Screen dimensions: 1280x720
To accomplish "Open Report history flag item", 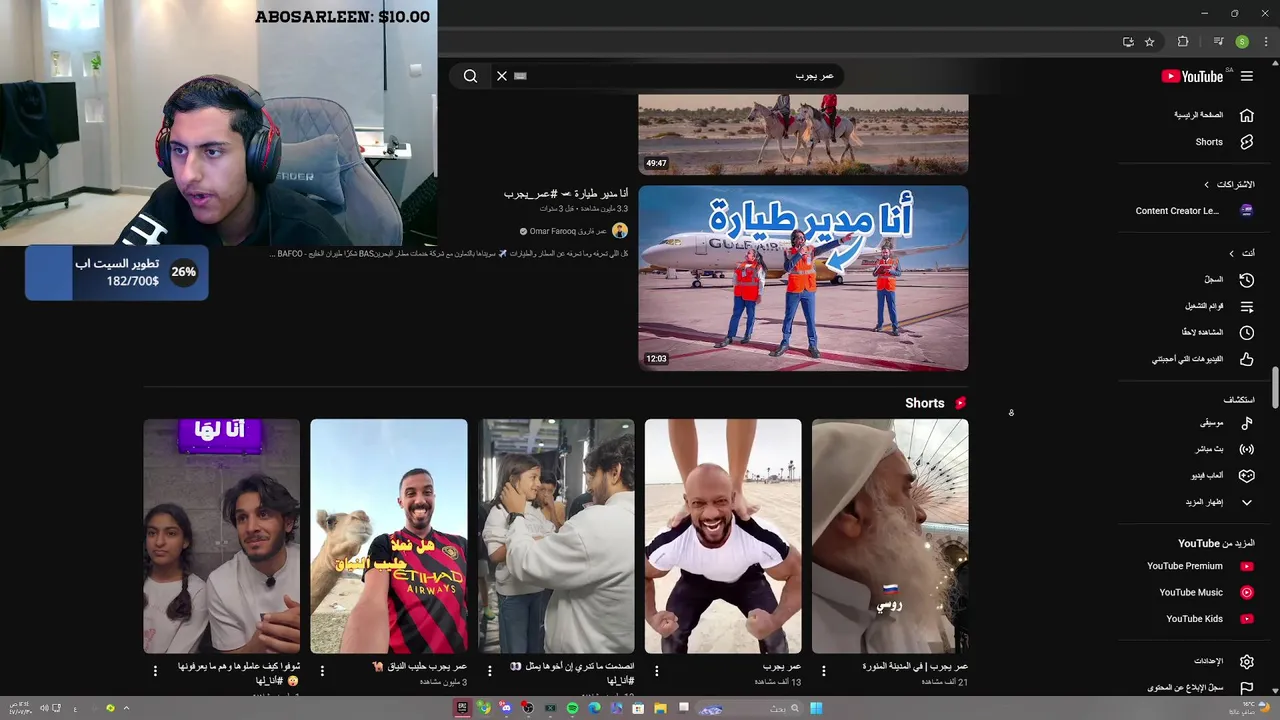I will pos(1200,688).
